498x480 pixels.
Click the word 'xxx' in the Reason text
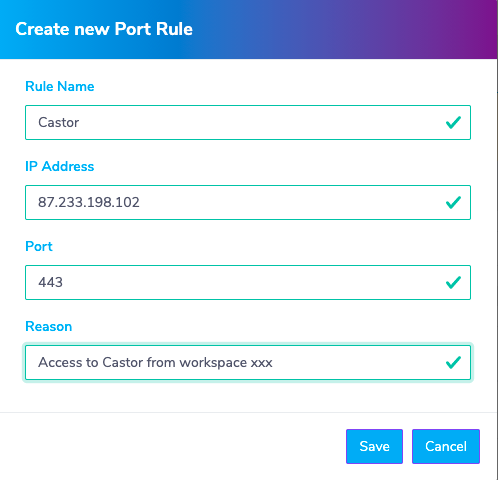pos(262,363)
